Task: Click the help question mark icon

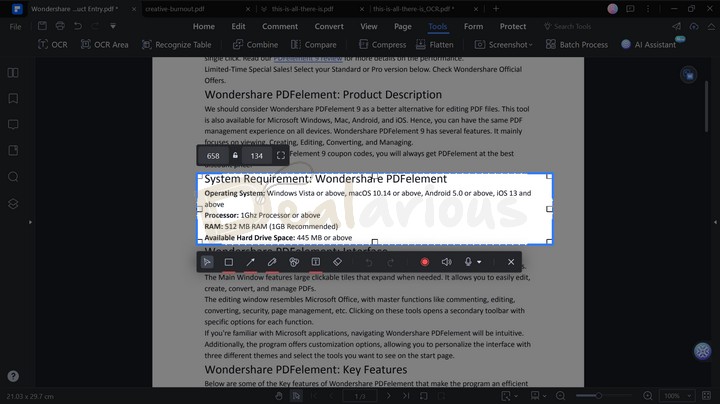Action: (13, 376)
